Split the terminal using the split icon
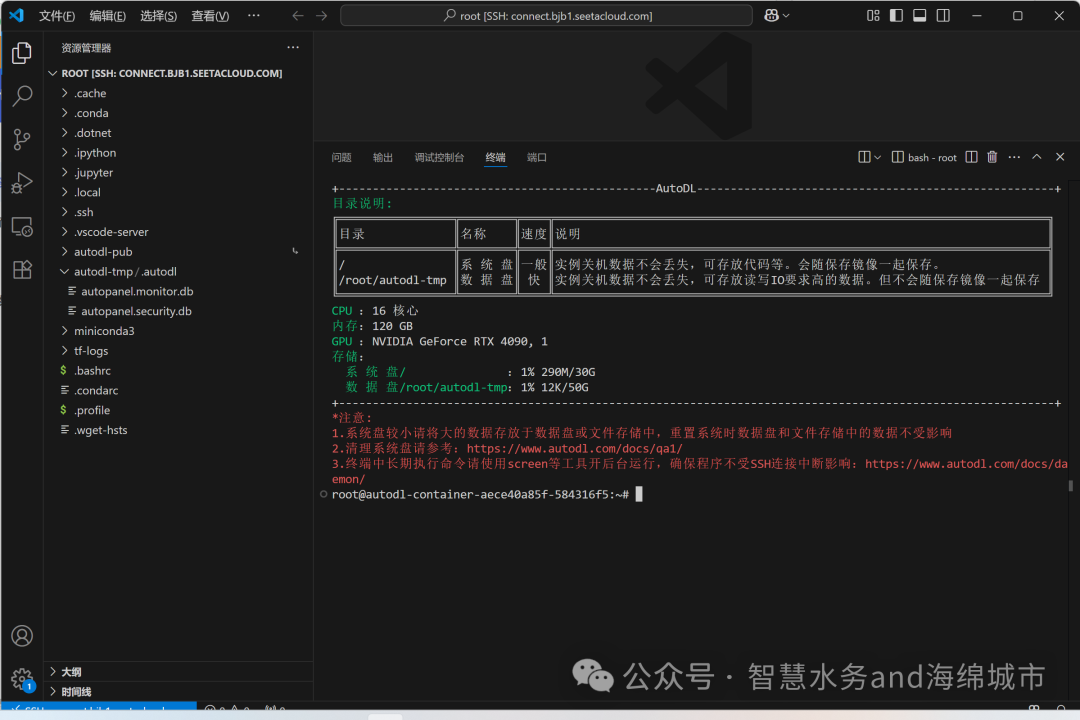1080x720 pixels. (971, 157)
